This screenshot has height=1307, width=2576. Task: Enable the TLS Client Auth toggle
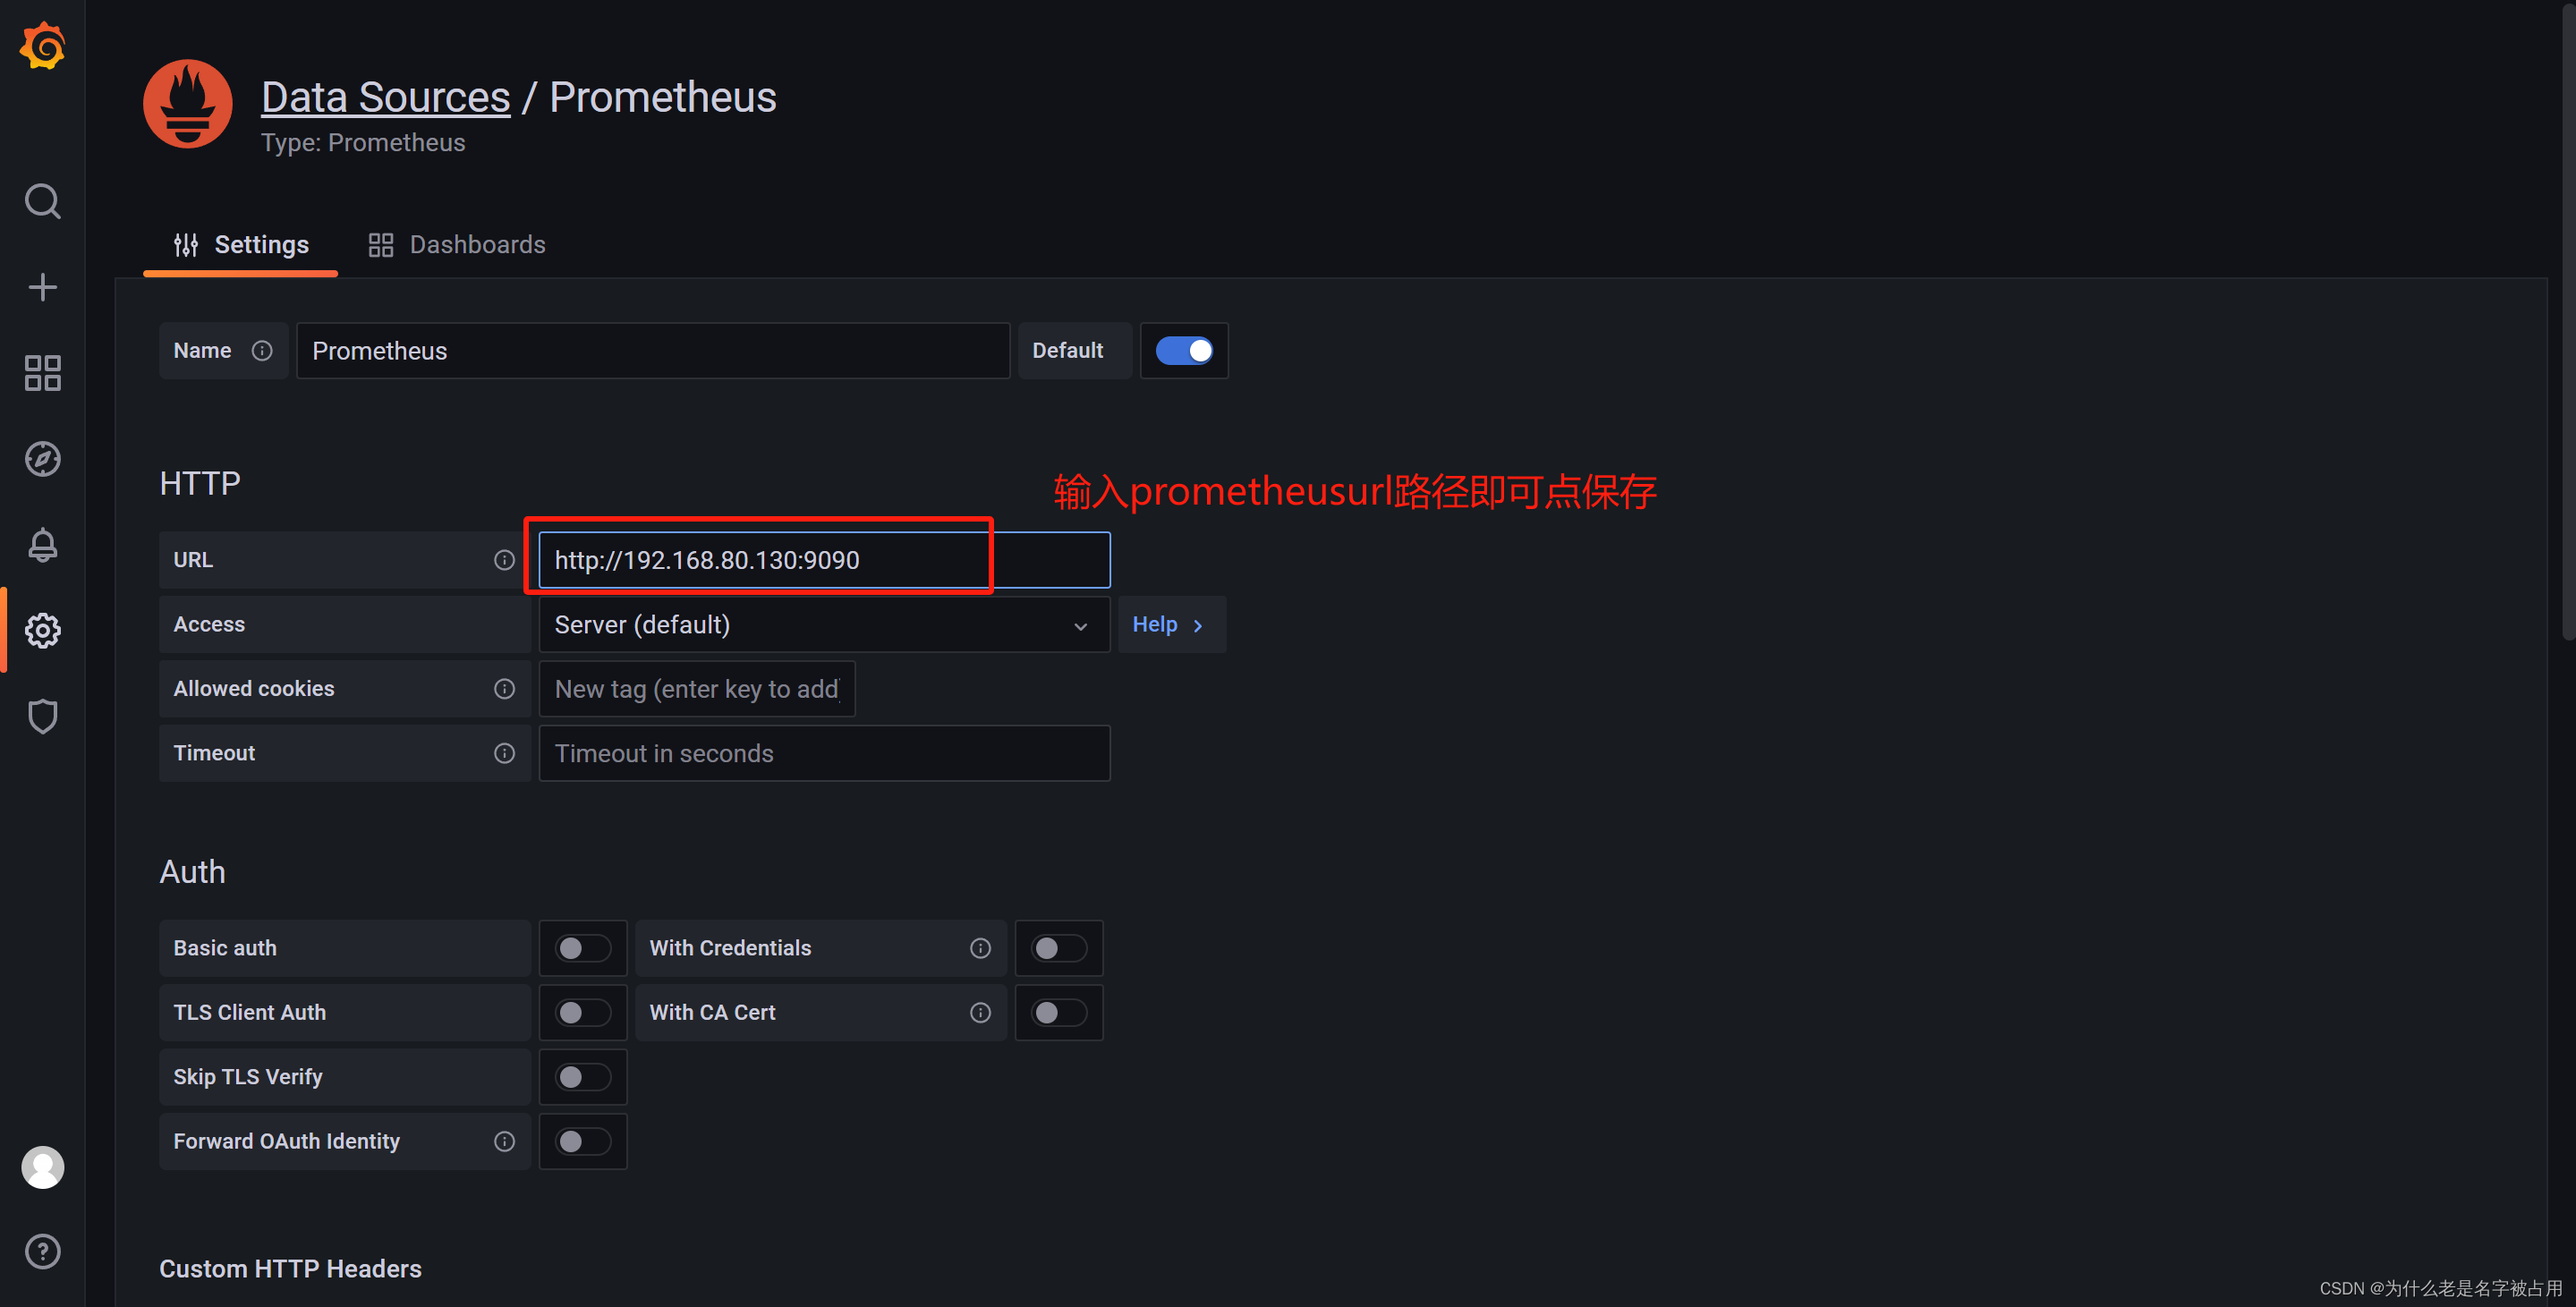tap(583, 1012)
